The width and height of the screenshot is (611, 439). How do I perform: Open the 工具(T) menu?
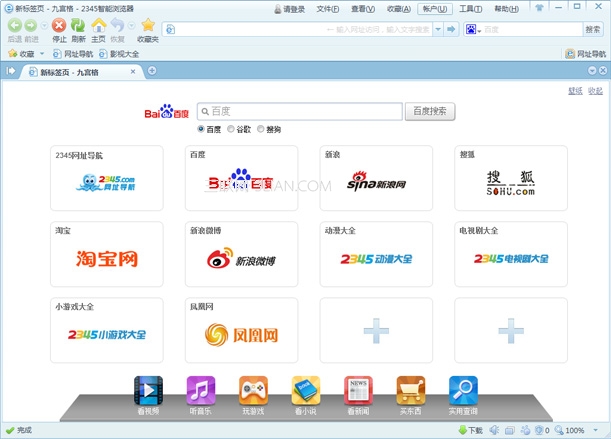pos(470,9)
